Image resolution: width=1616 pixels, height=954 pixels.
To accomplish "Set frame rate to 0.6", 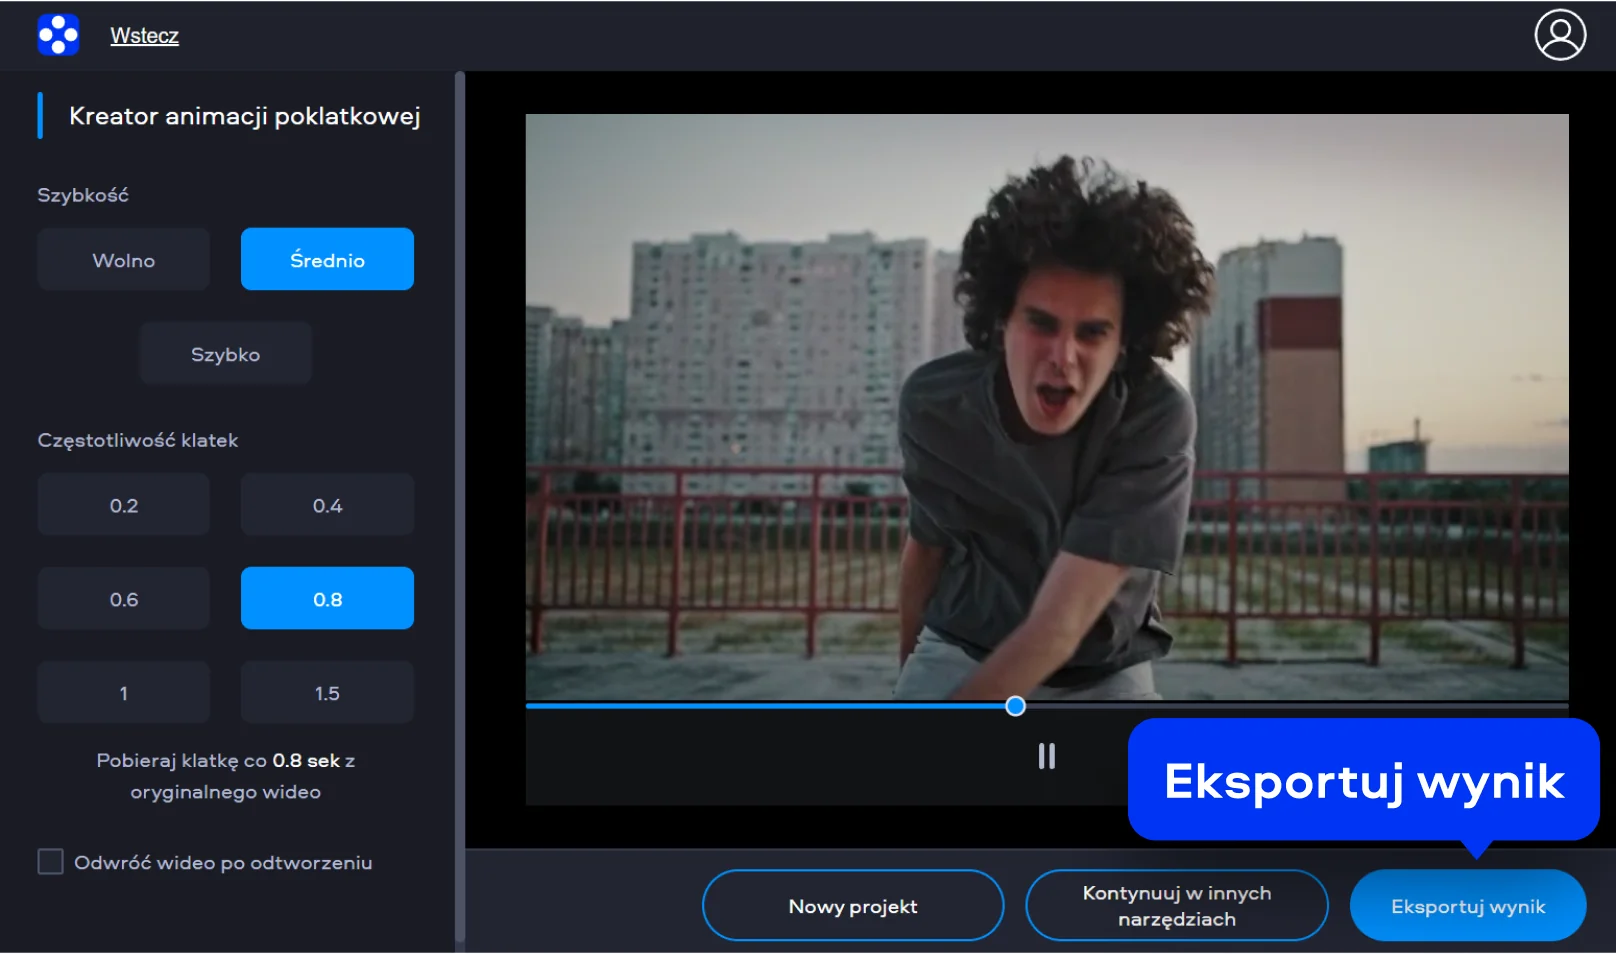I will click(x=124, y=599).
